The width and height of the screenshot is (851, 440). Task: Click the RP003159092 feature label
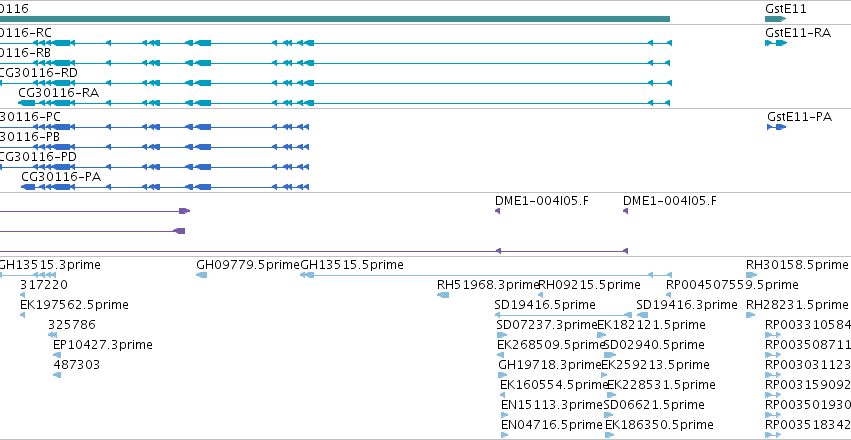[x=808, y=385]
